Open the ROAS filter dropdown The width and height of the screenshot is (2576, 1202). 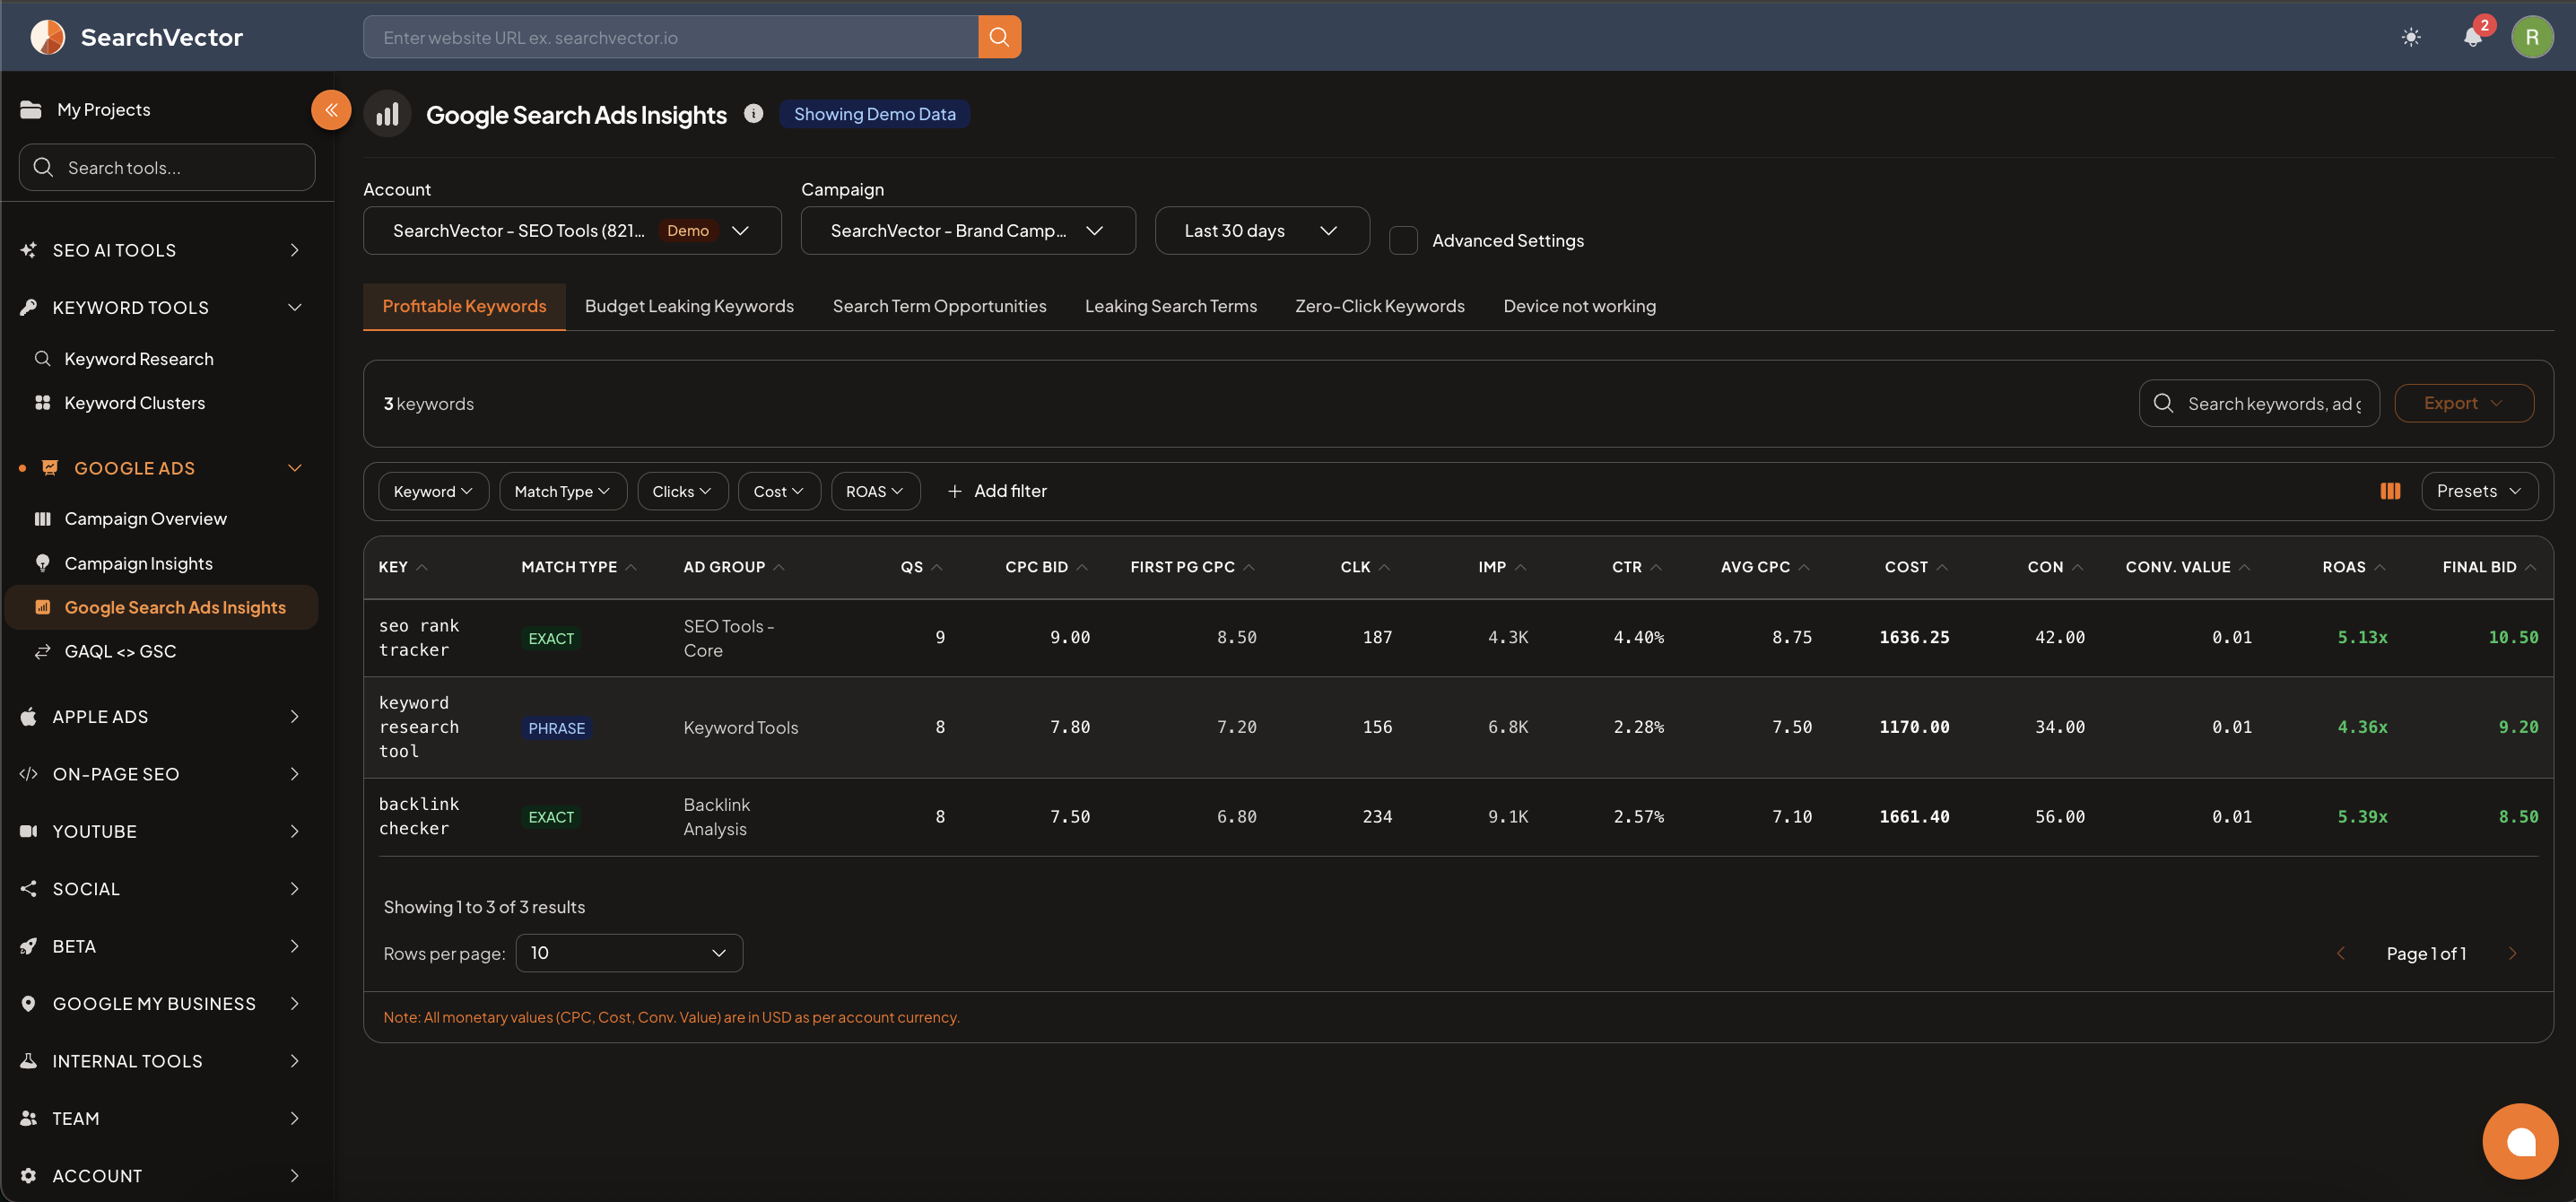click(875, 491)
